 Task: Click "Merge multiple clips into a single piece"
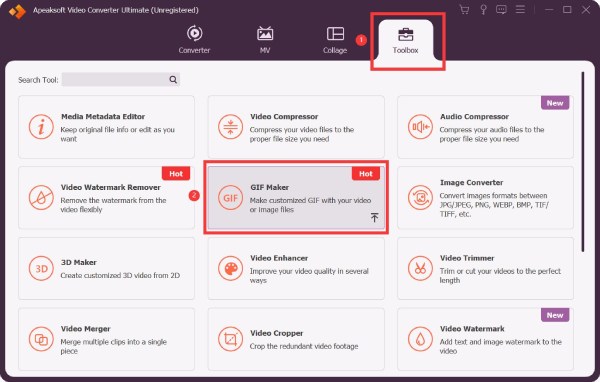114,346
